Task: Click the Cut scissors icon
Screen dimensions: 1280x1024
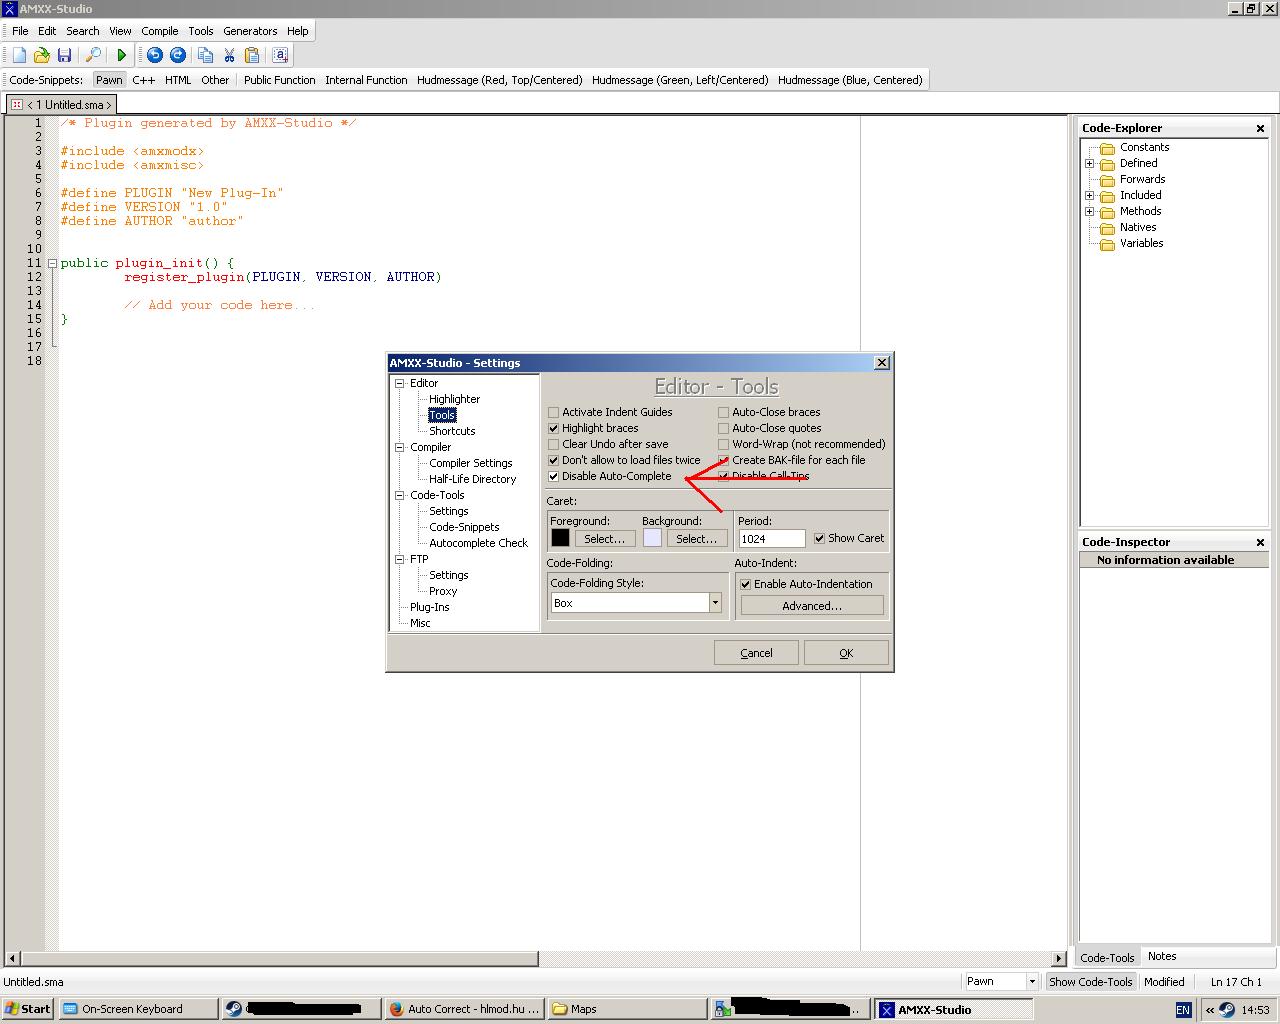Action: 229,56
